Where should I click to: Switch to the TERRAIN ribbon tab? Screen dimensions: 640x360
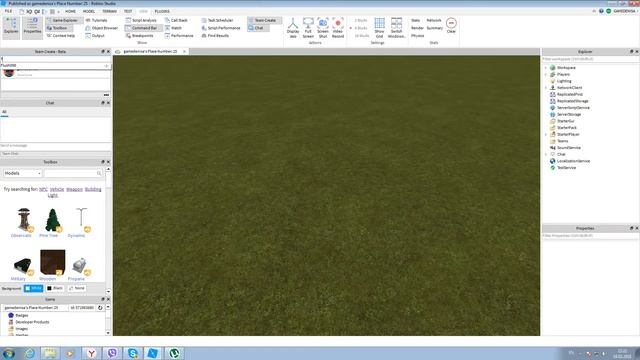(109, 11)
